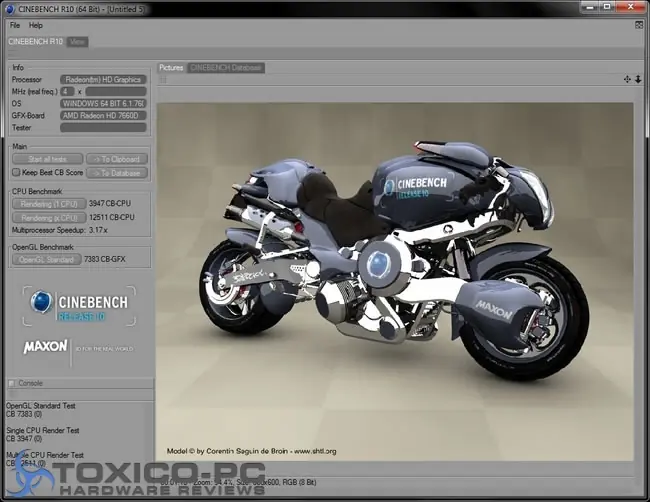
Task: Copy results with To Clipboard button
Action: coord(117,159)
